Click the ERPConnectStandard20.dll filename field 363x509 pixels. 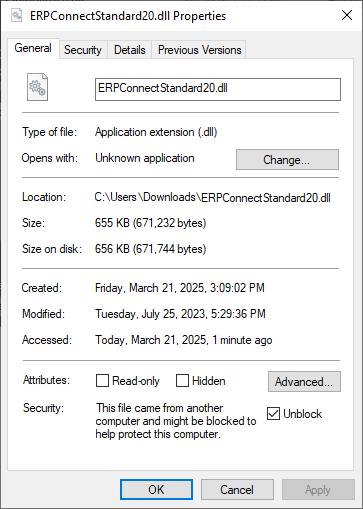tap(218, 89)
